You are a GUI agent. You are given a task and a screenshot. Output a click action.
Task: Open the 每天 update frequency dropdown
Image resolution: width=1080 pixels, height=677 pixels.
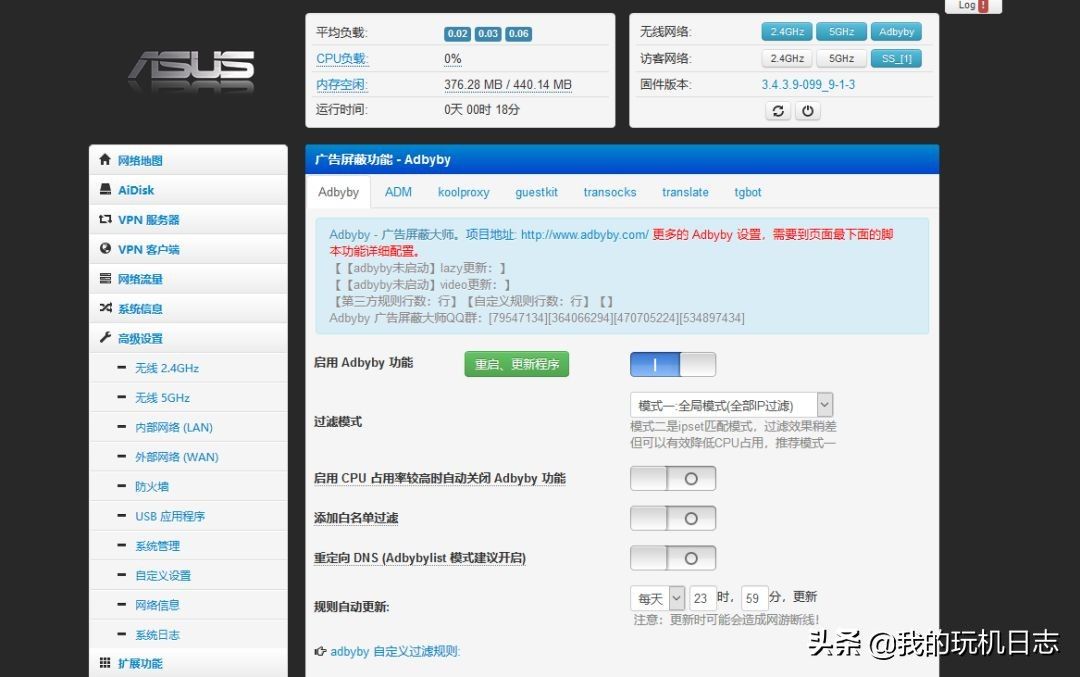[657, 598]
